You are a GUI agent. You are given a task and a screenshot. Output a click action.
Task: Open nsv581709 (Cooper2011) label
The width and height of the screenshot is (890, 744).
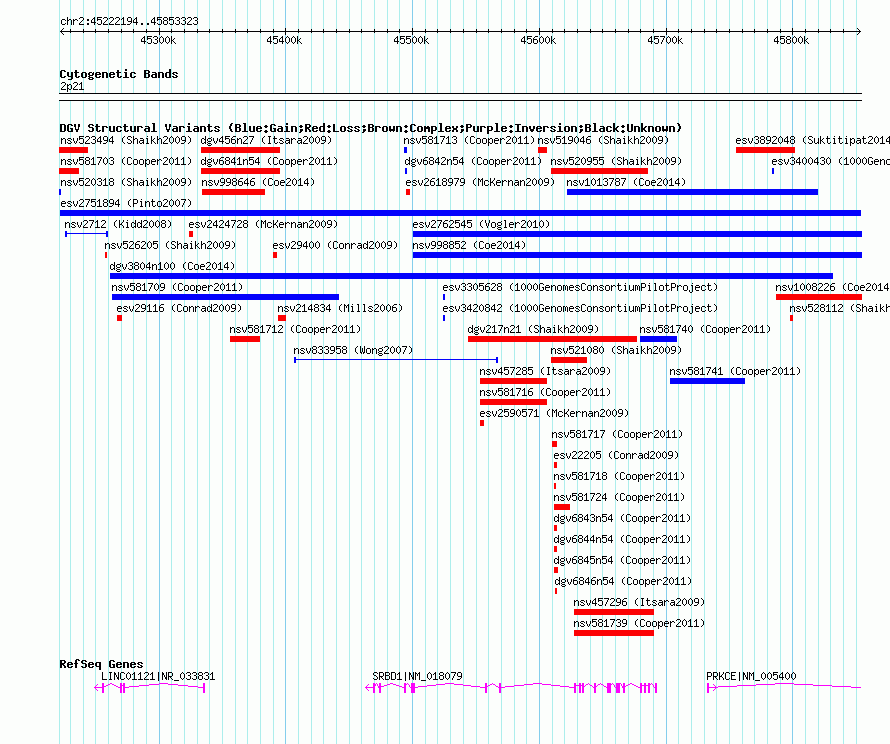pos(177,287)
